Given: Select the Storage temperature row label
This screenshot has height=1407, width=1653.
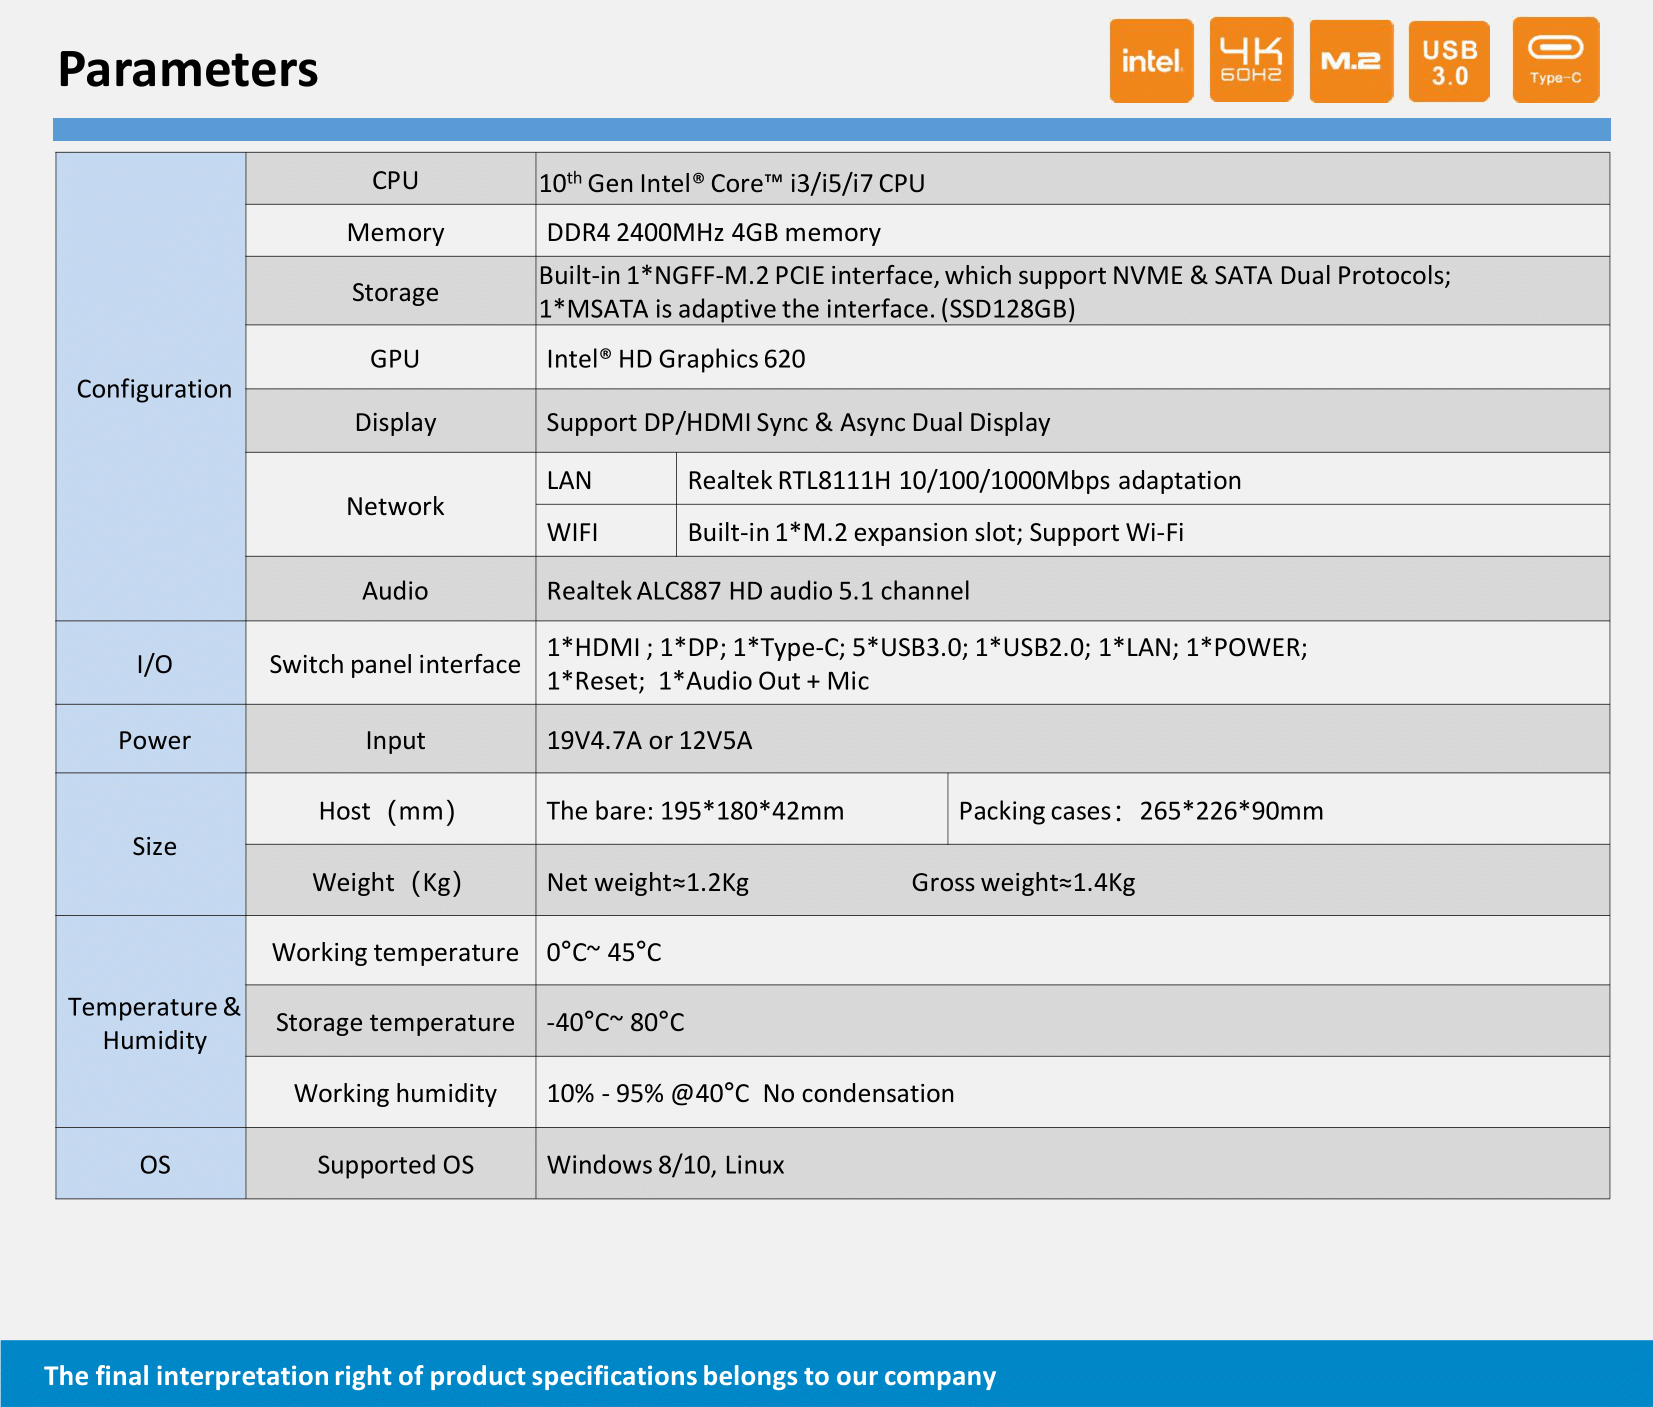Looking at the screenshot, I should click(395, 1022).
